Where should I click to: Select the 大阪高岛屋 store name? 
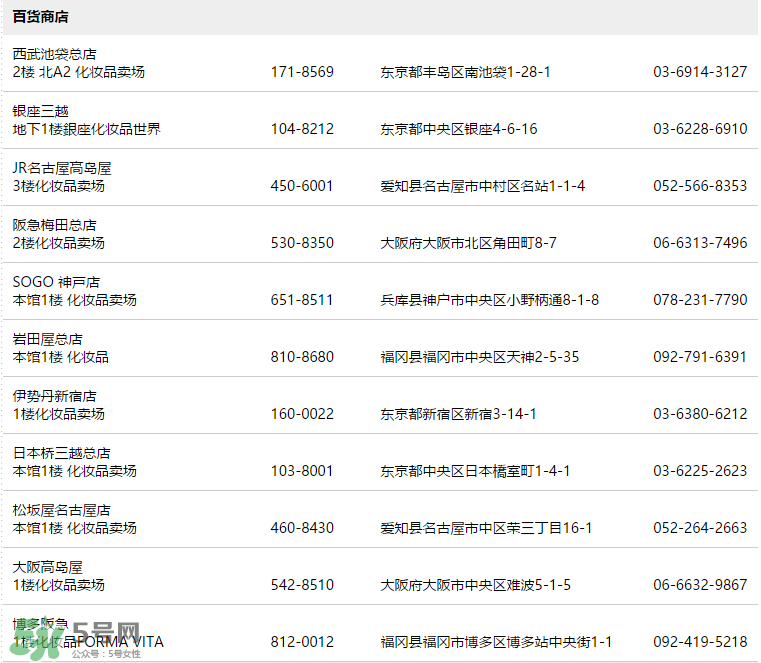[48, 567]
